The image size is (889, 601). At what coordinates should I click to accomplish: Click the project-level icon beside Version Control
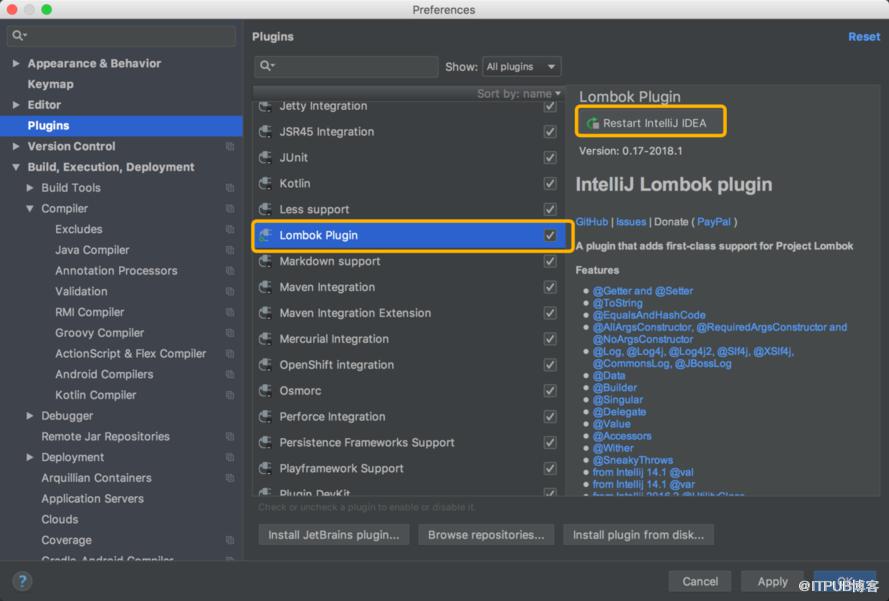tap(230, 146)
